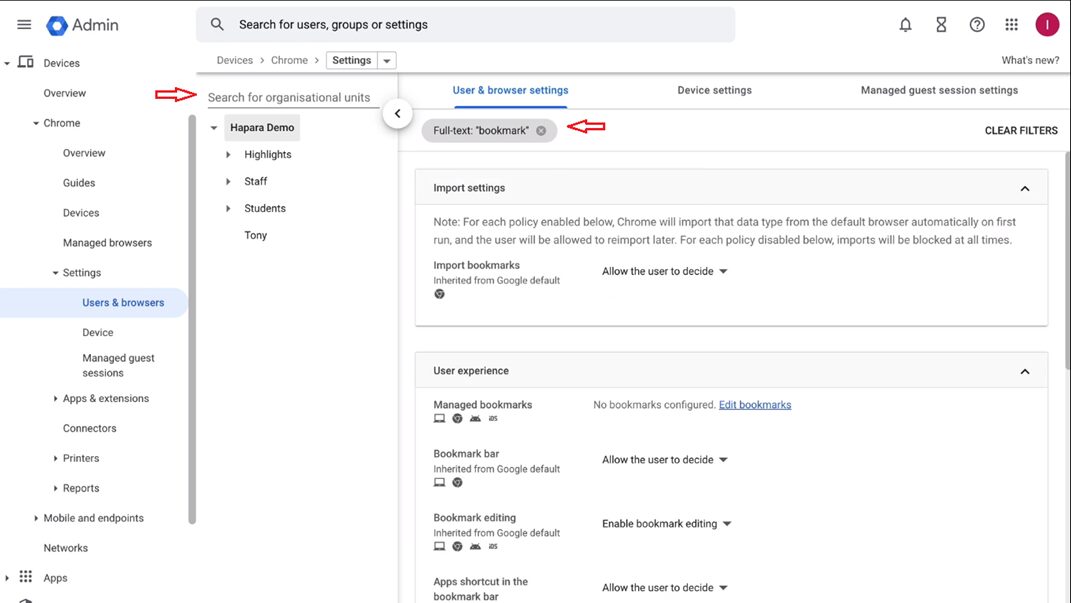Expand the Students org unit
Image resolution: width=1071 pixels, height=603 pixels.
[x=228, y=208]
